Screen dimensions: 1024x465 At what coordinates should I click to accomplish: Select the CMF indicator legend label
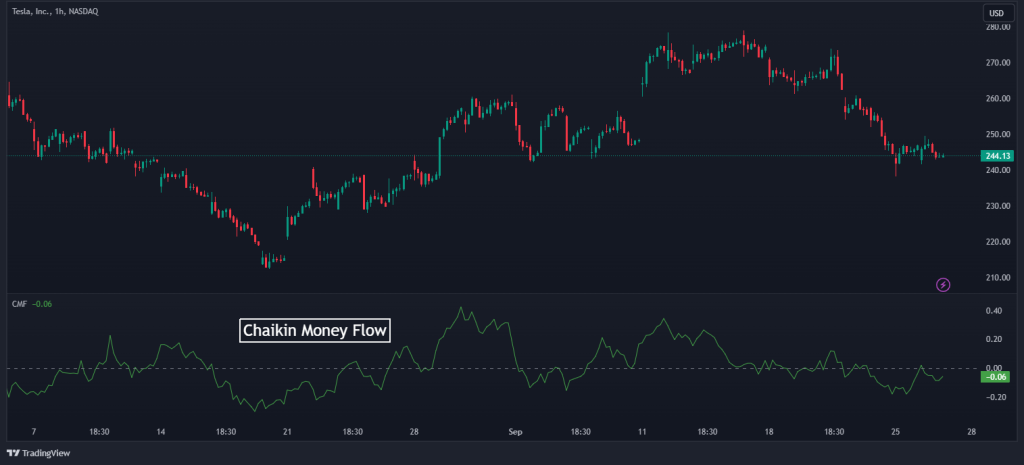17,304
